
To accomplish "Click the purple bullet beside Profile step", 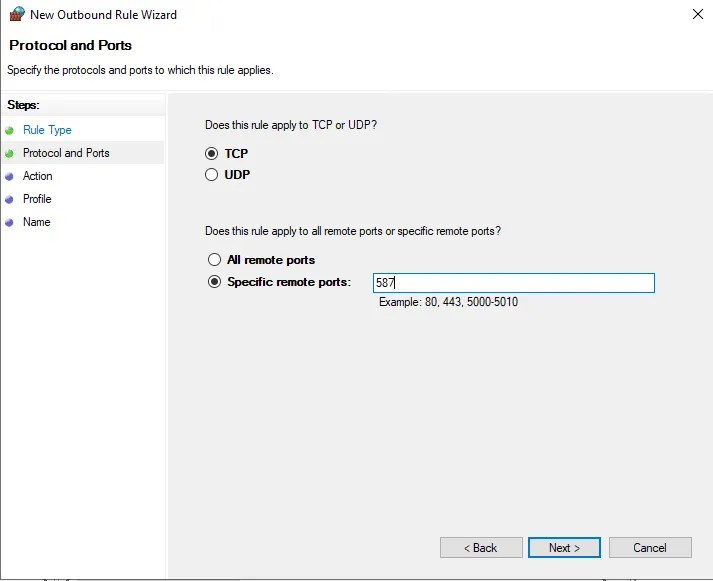I will point(10,199).
